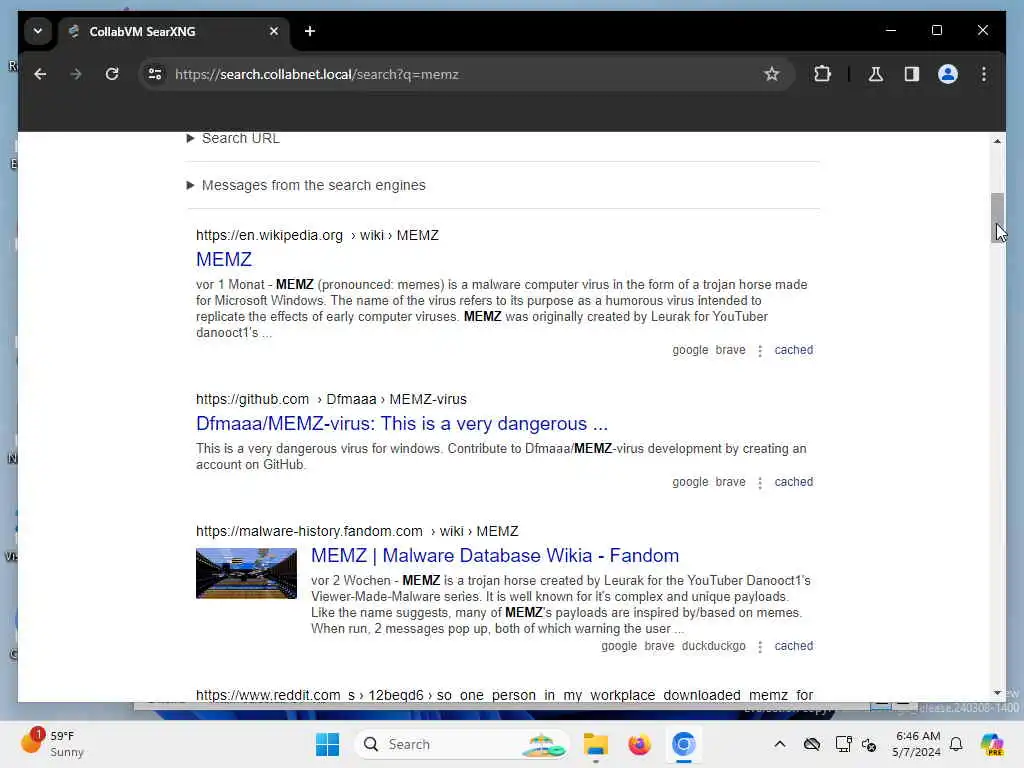Viewport: 1024px width, 768px height.
Task: Open the Chrome profile avatar
Action: click(x=948, y=74)
